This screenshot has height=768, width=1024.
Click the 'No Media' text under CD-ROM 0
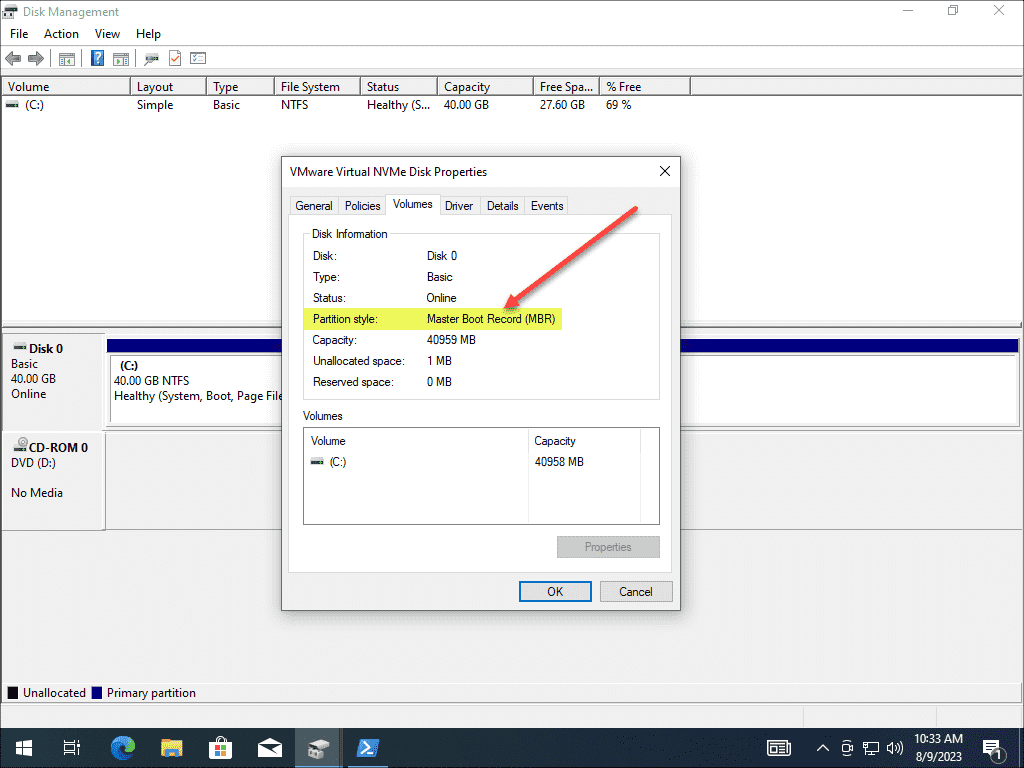click(37, 493)
